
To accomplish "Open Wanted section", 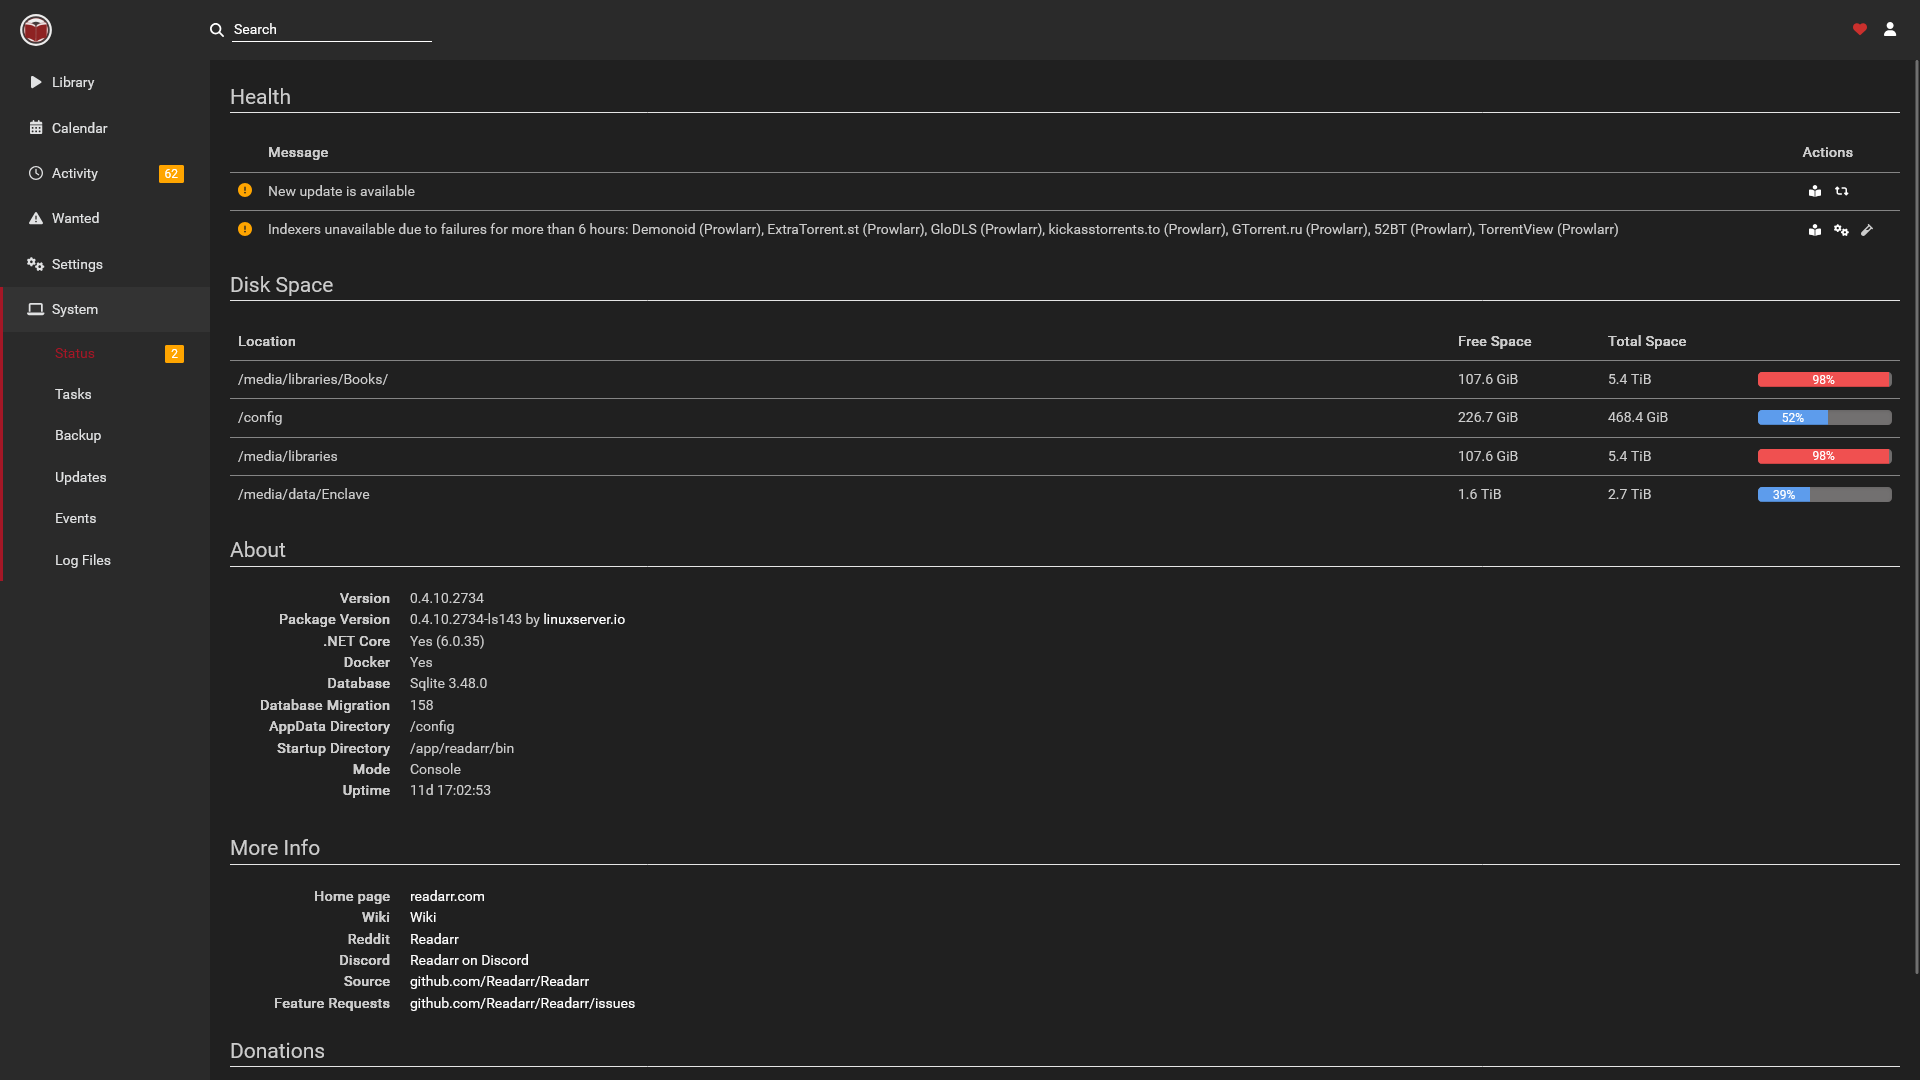I will point(105,218).
